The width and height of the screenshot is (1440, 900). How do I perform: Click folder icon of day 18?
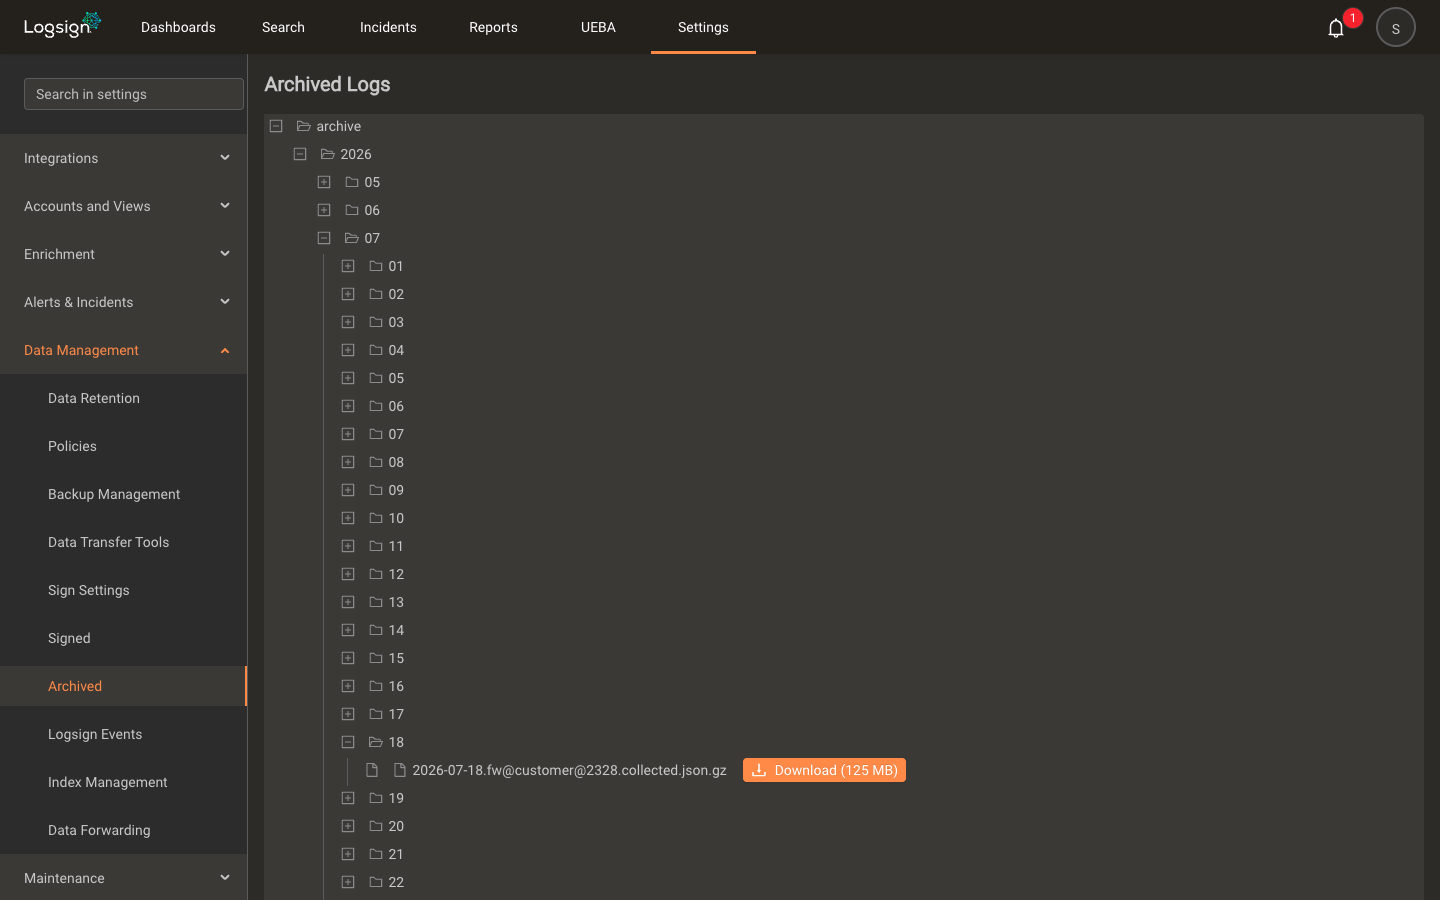click(376, 742)
